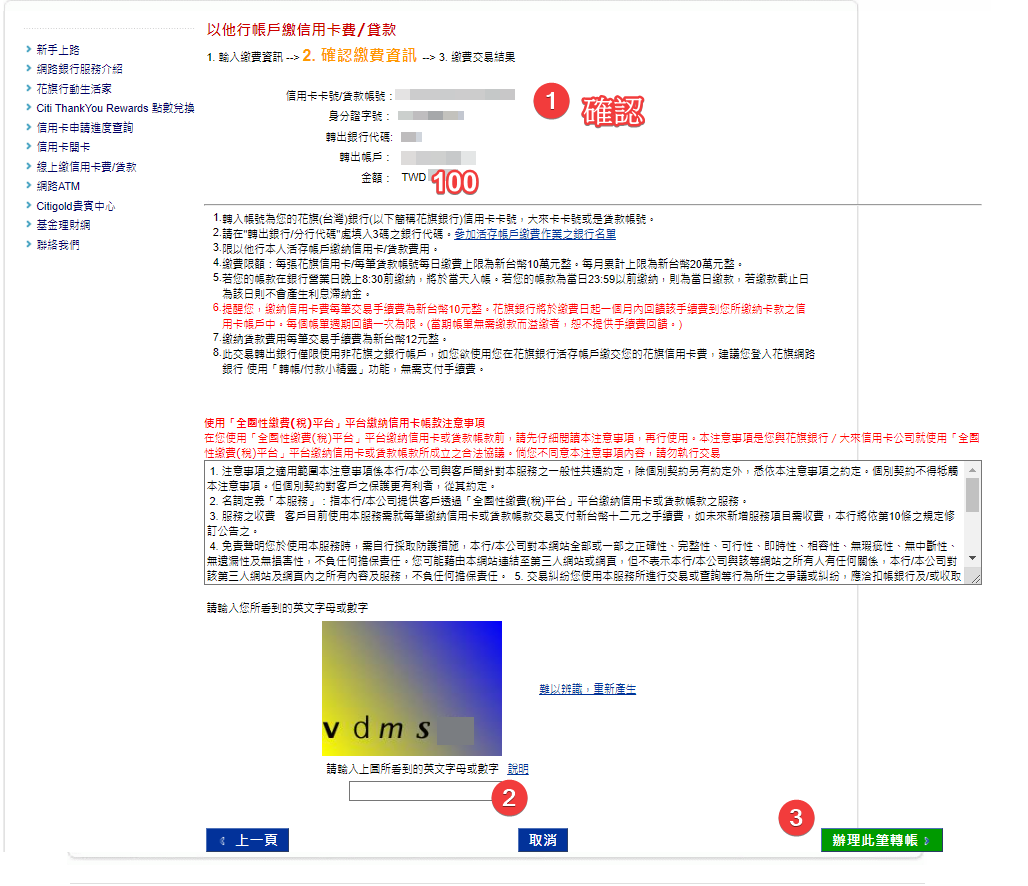The image size is (1028, 886).
Task: Submit with 辦理此筆轉帳 green button
Action: (881, 840)
